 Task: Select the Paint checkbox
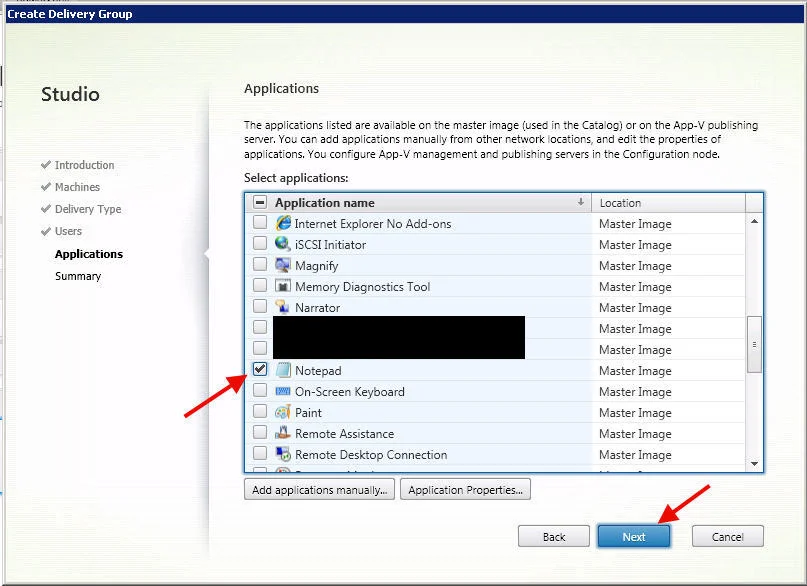coord(260,411)
